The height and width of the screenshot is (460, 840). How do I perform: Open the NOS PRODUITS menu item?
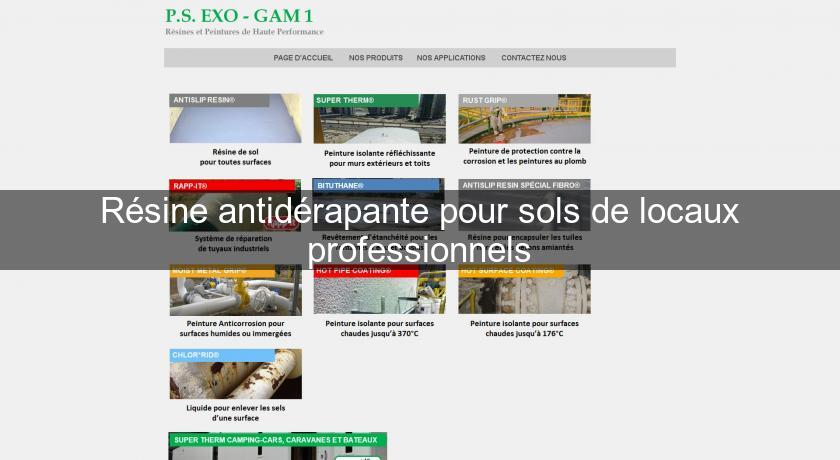[x=376, y=58]
